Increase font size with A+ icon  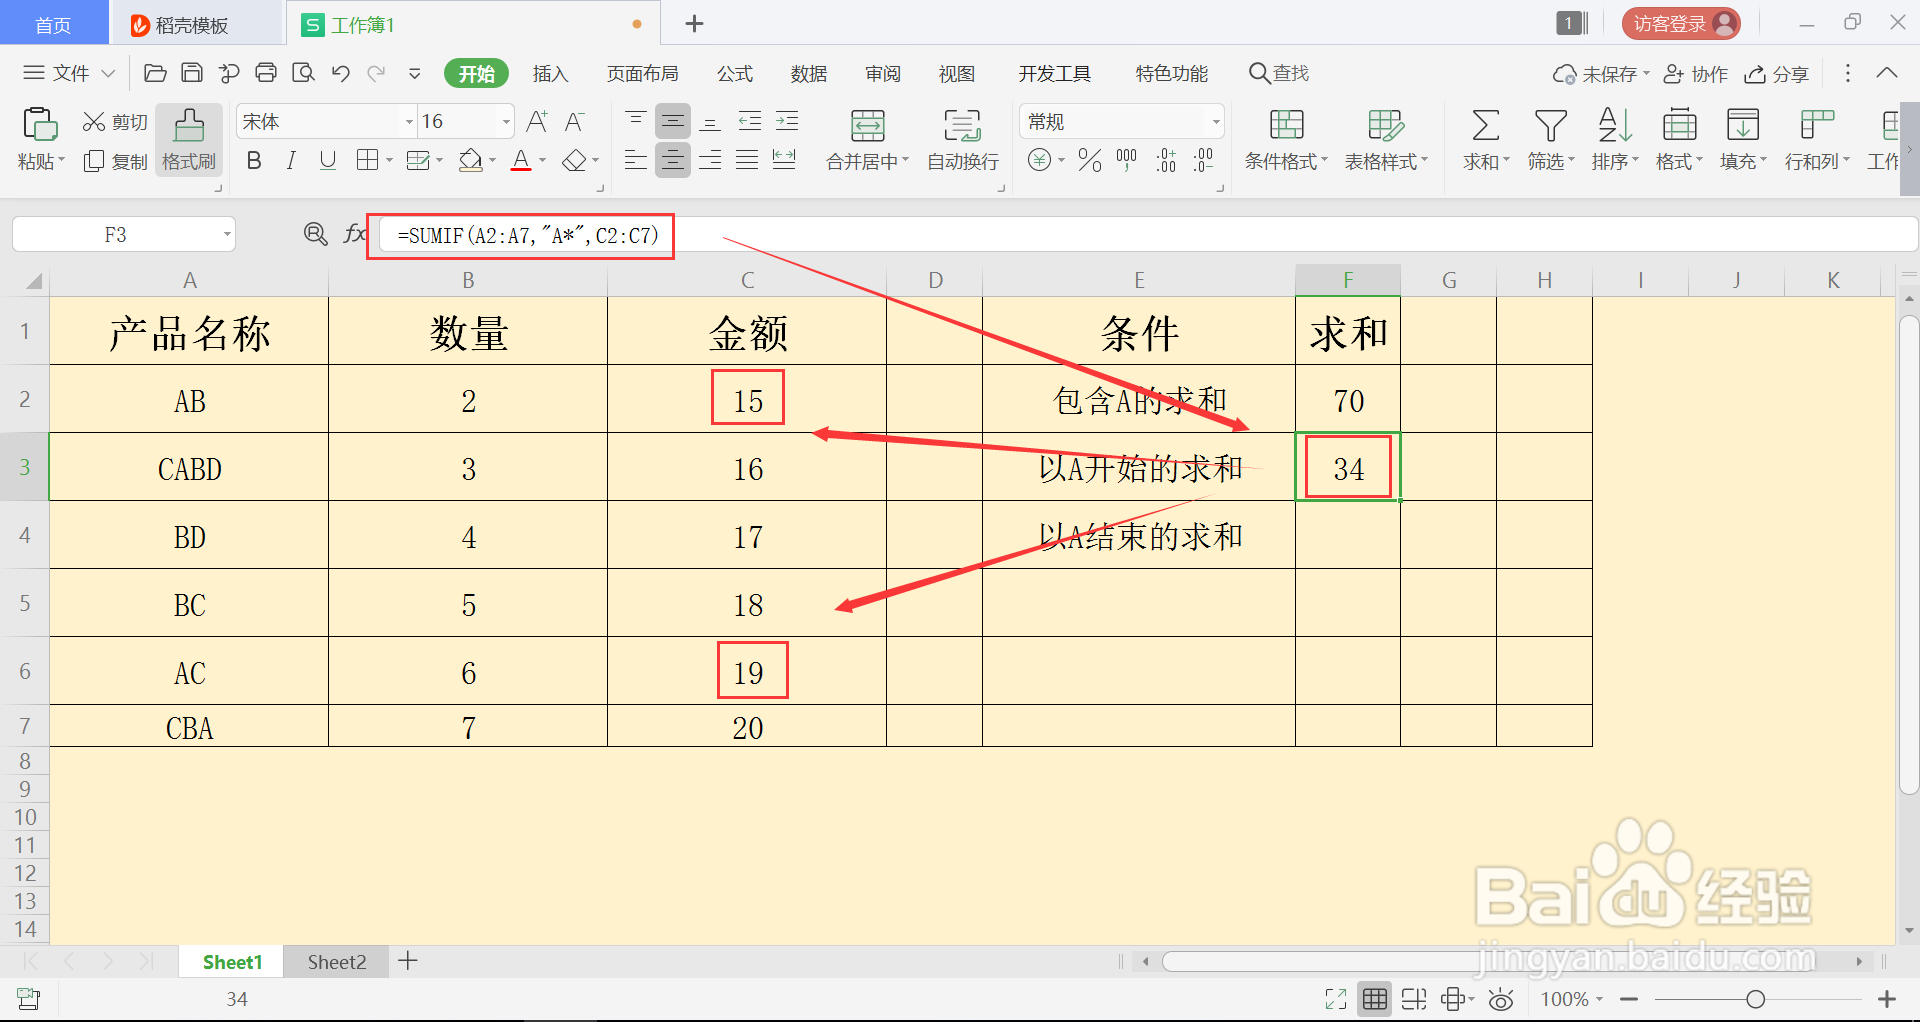tap(537, 122)
